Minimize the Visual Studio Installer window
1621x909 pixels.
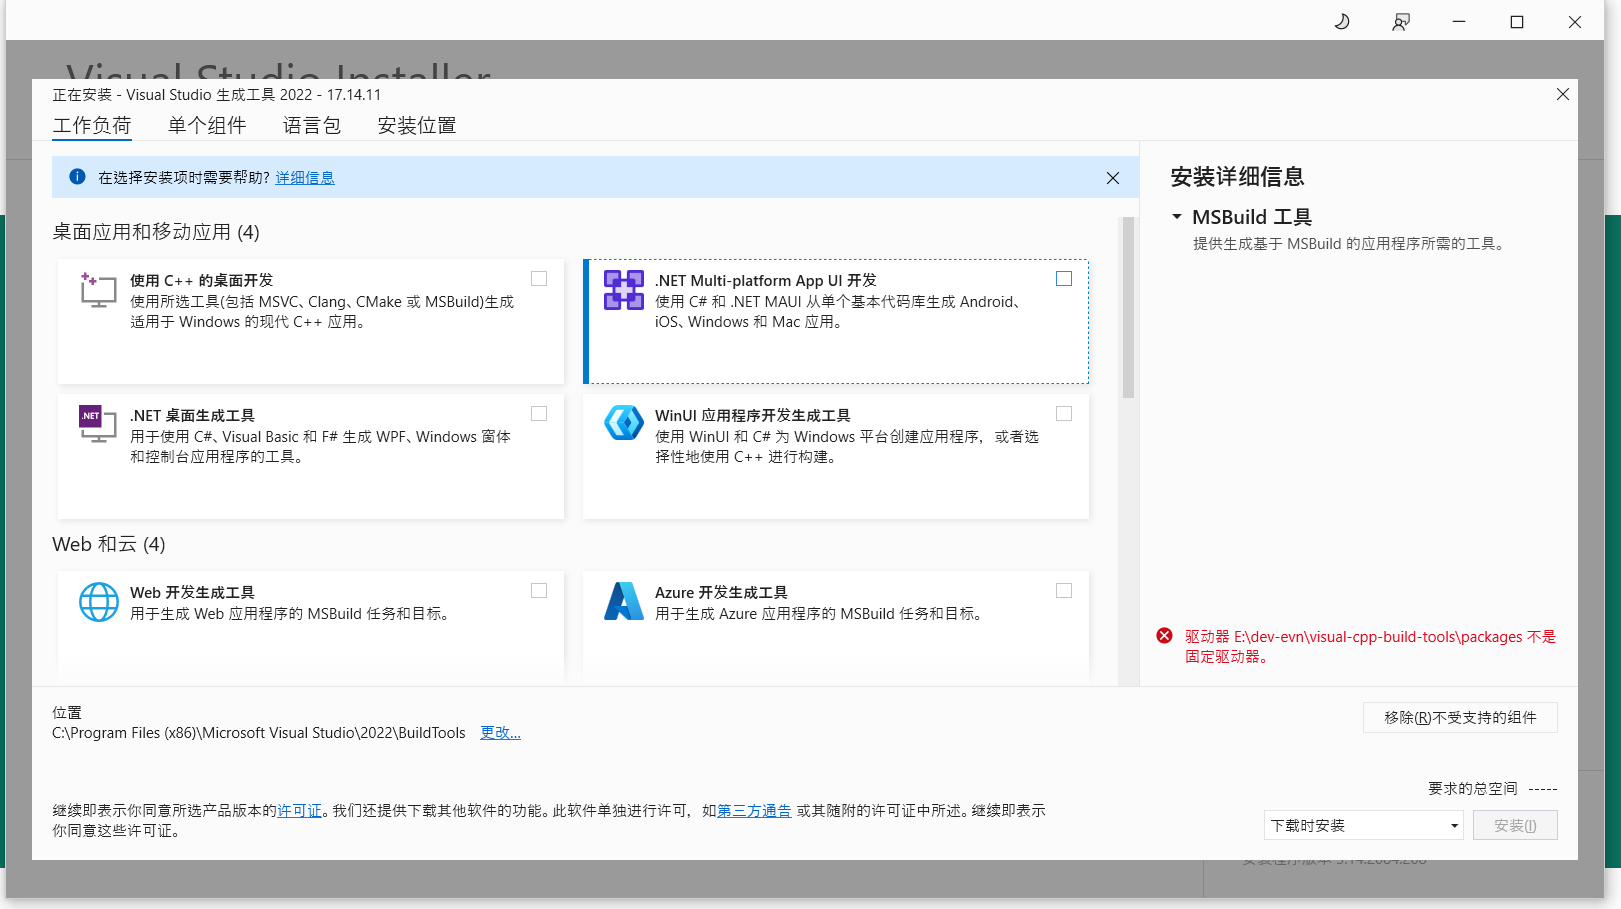[x=1459, y=21]
